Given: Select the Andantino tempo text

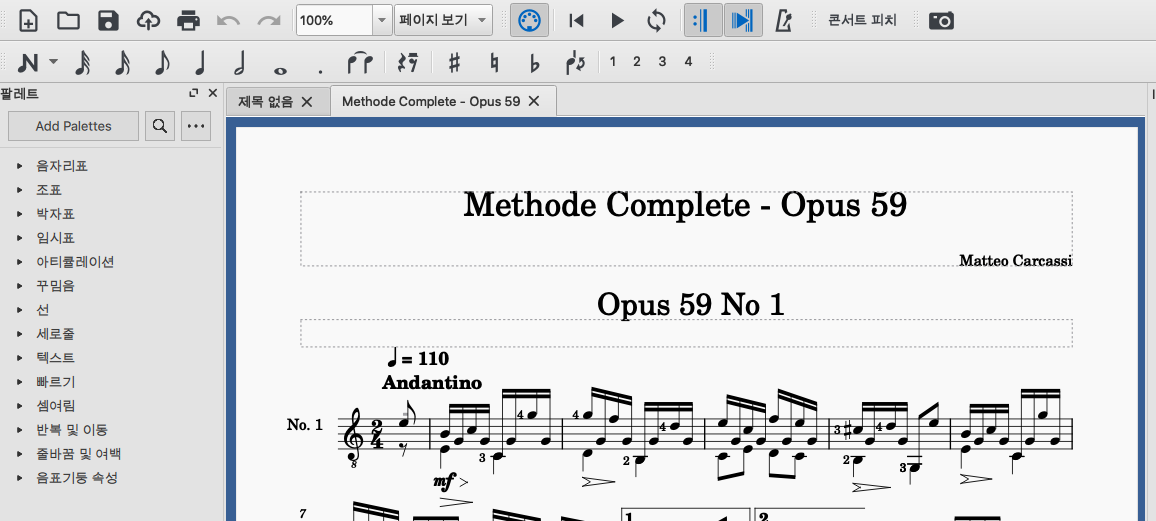Looking at the screenshot, I should [432, 382].
